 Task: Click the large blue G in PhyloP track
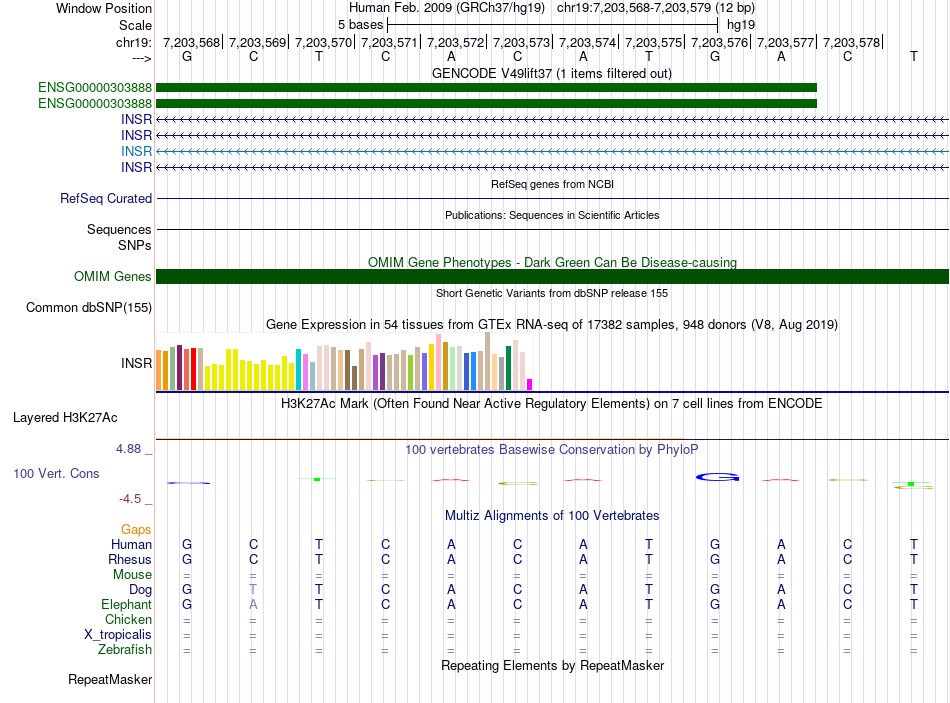(717, 477)
